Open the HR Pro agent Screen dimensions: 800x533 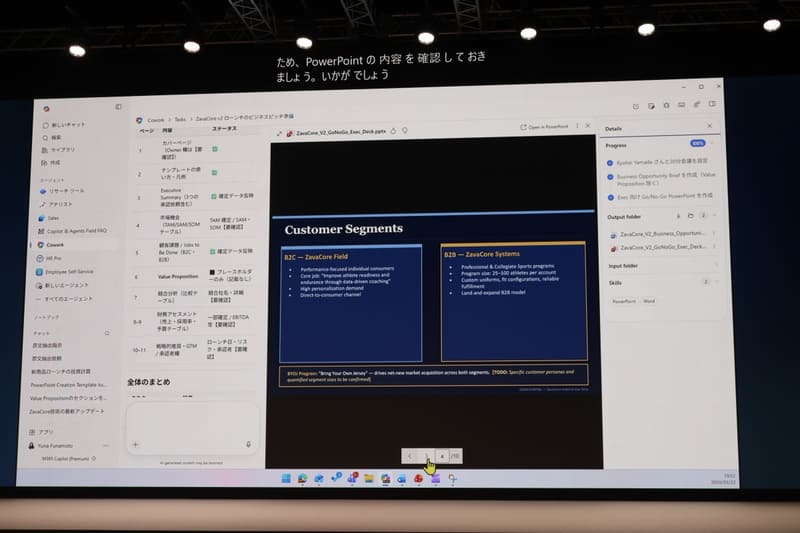pos(48,258)
